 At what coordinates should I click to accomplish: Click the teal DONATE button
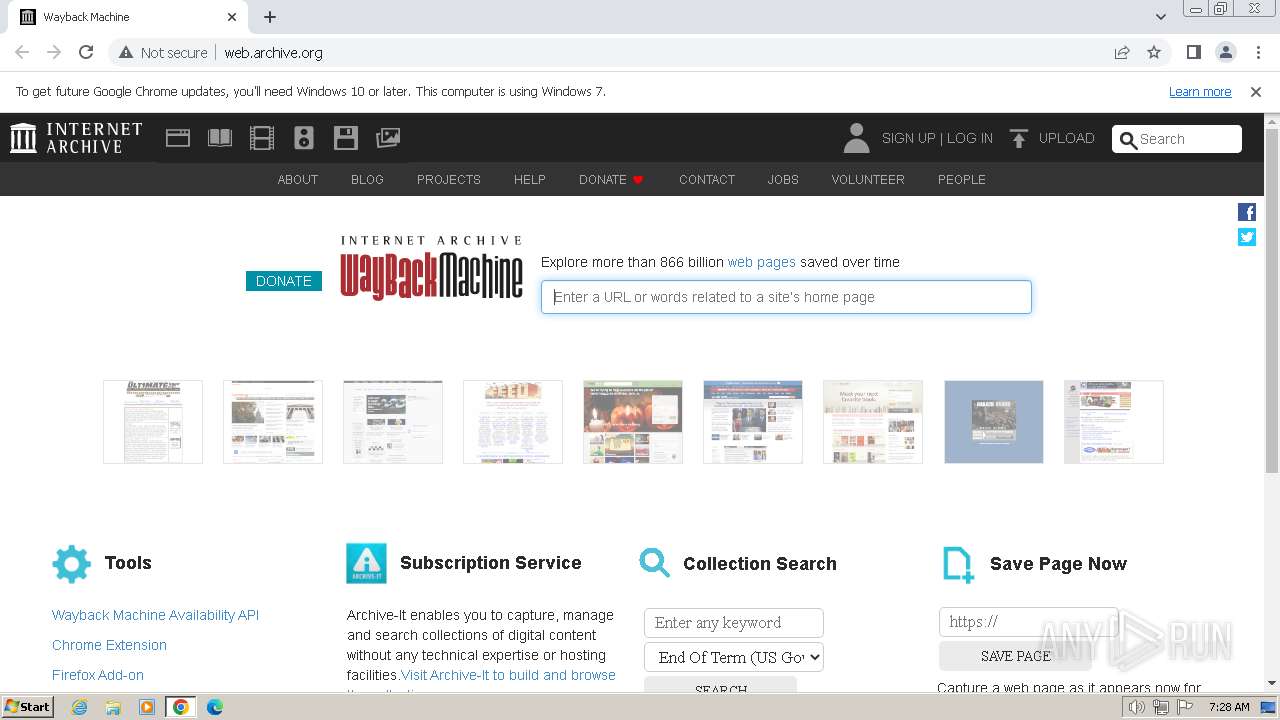[284, 281]
